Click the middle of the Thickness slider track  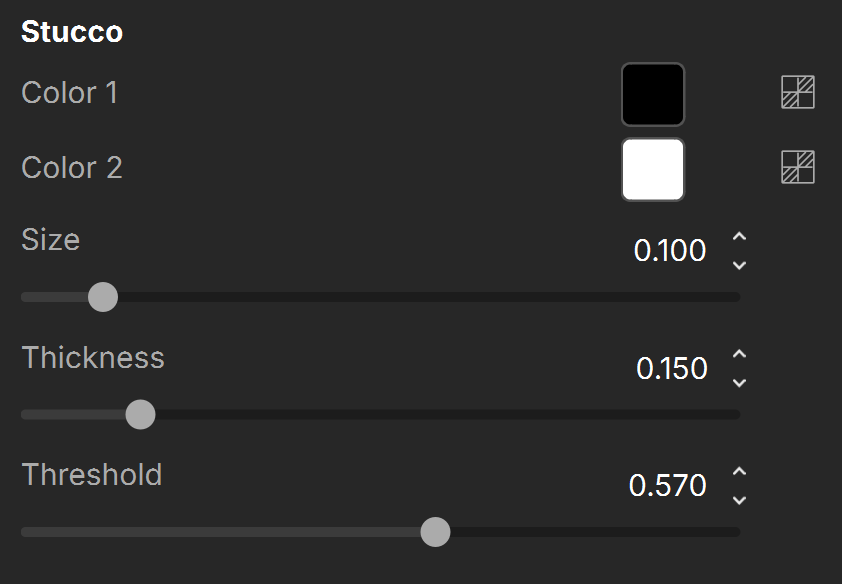tap(381, 414)
